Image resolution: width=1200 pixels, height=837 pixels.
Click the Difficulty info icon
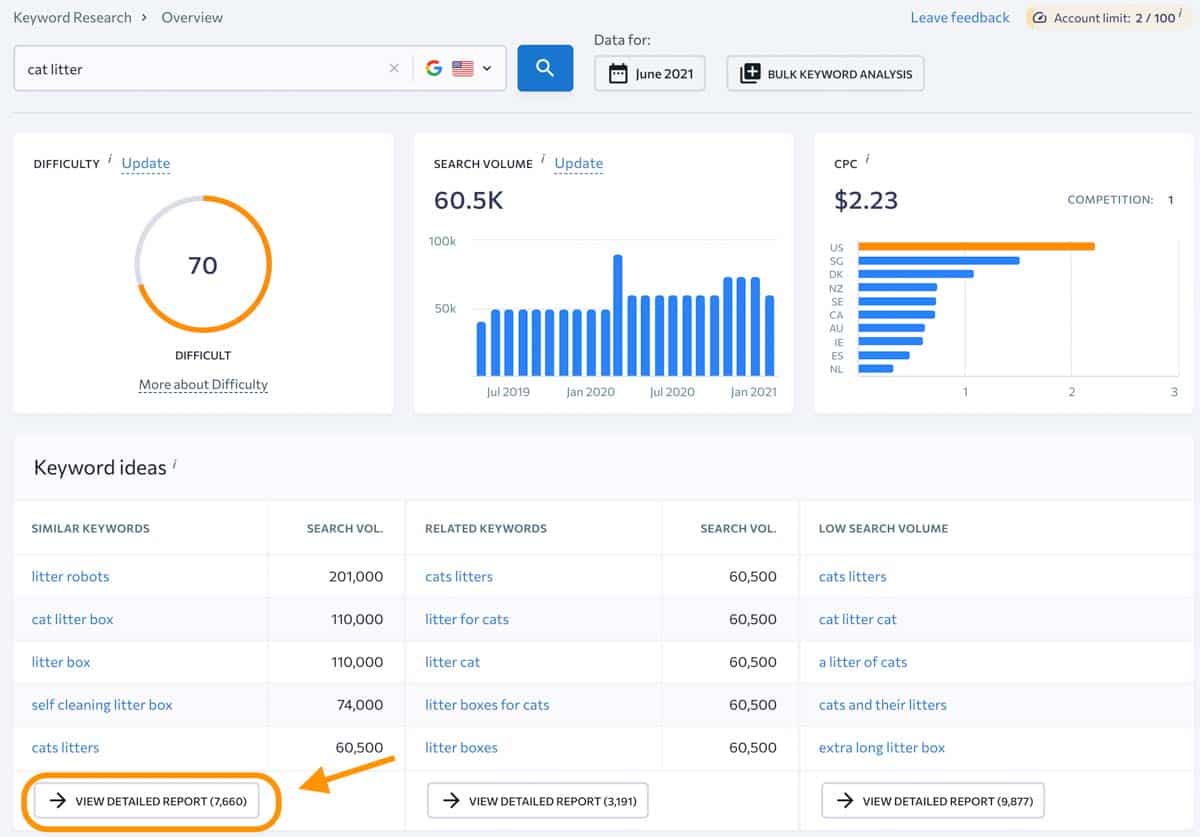click(110, 159)
